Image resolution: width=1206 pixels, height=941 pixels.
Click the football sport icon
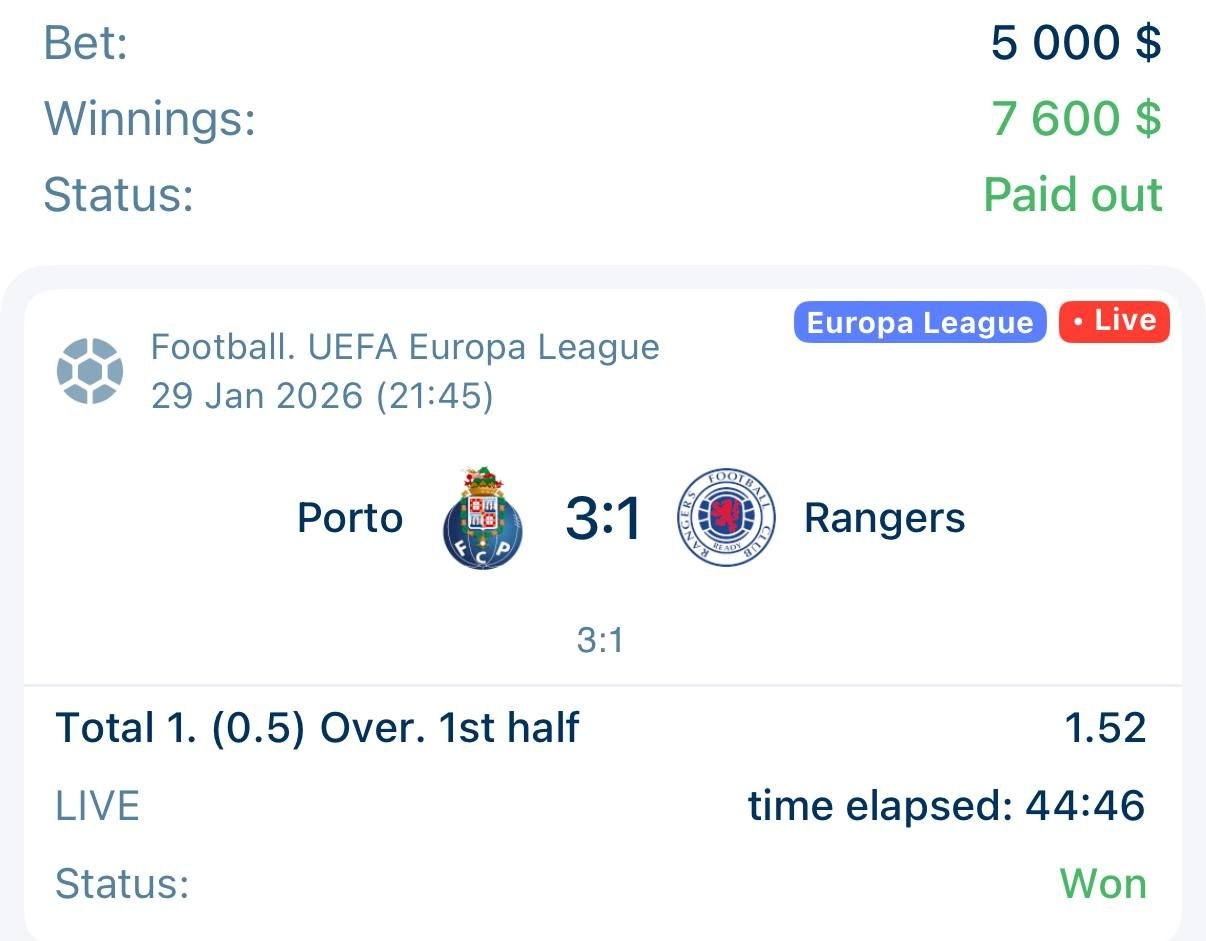click(x=90, y=371)
